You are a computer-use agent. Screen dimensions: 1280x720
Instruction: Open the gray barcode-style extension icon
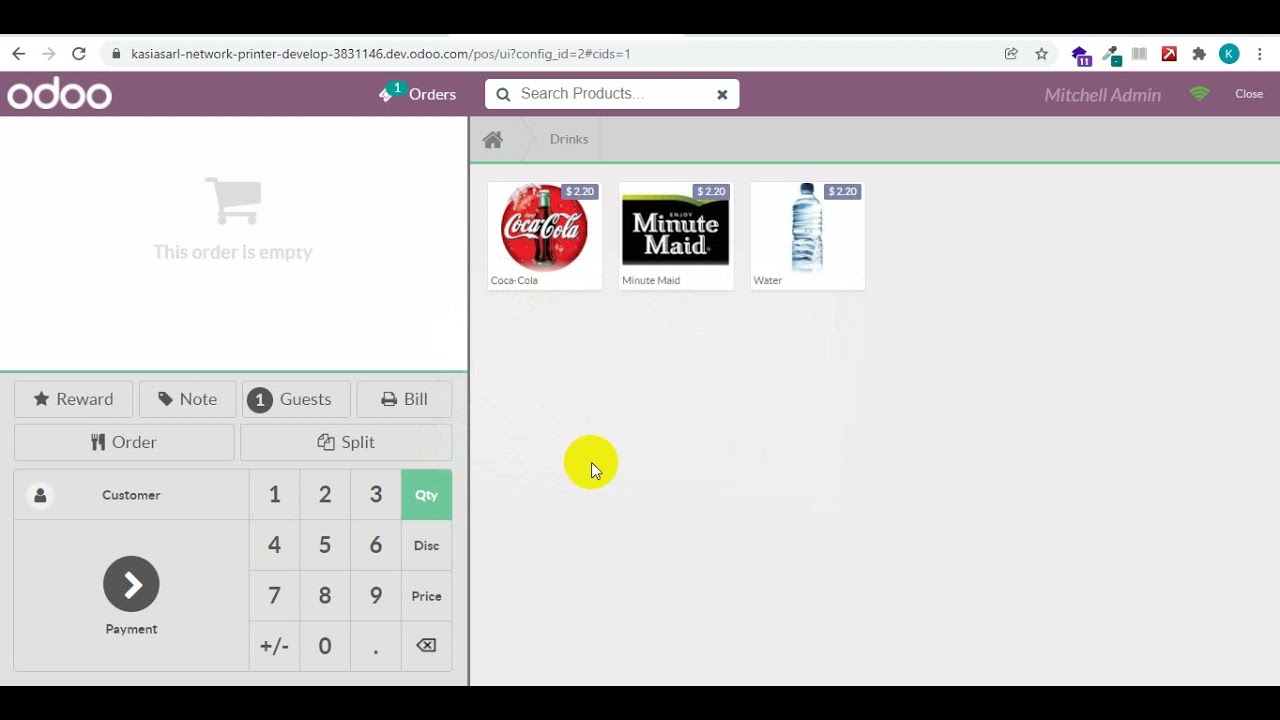(1139, 54)
